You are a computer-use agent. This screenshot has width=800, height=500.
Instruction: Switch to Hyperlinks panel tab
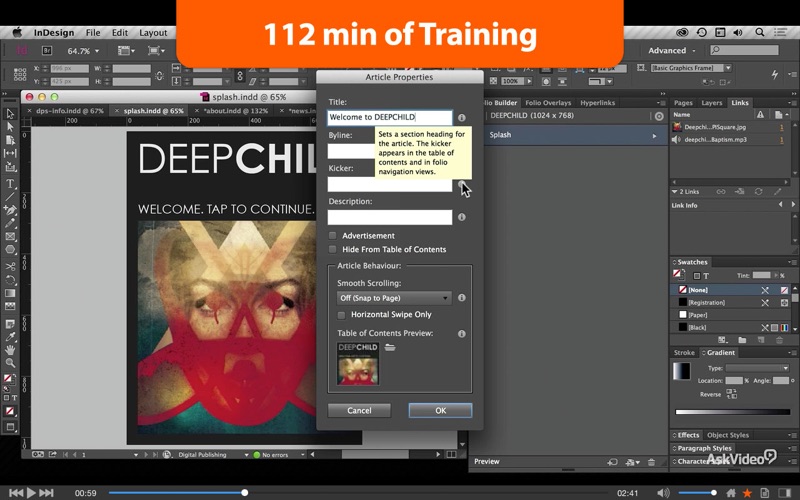[597, 103]
